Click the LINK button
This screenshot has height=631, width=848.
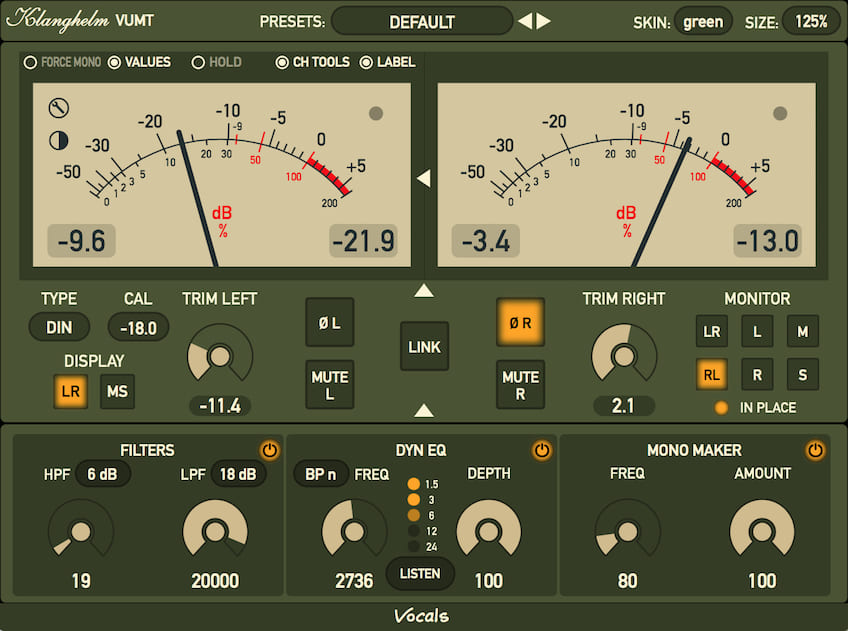point(425,347)
